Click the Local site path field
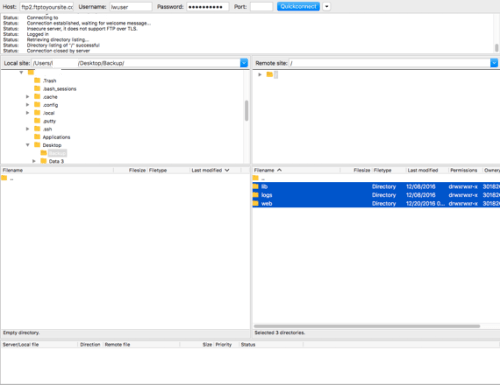Screen dimensions: 500x385 click(136, 63)
